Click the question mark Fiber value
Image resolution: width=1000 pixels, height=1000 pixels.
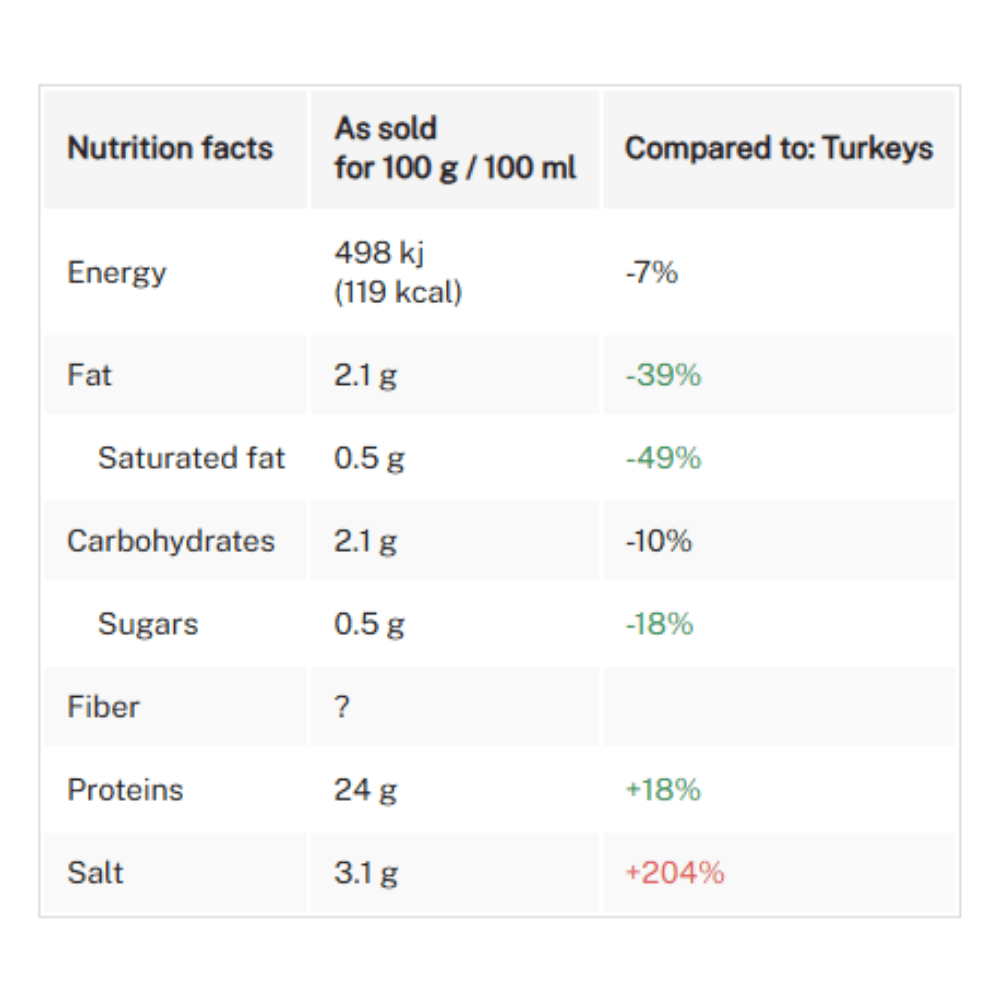point(342,707)
